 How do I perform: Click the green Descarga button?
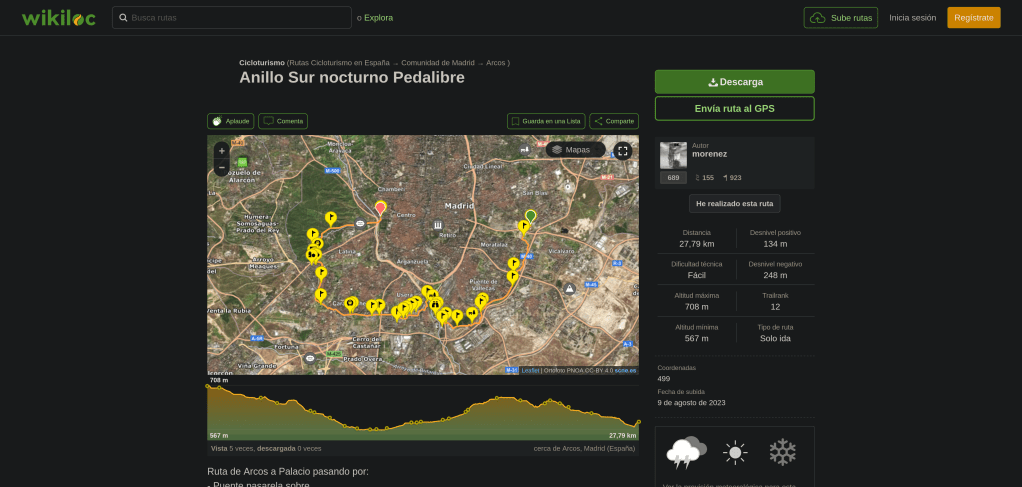pyautogui.click(x=735, y=82)
